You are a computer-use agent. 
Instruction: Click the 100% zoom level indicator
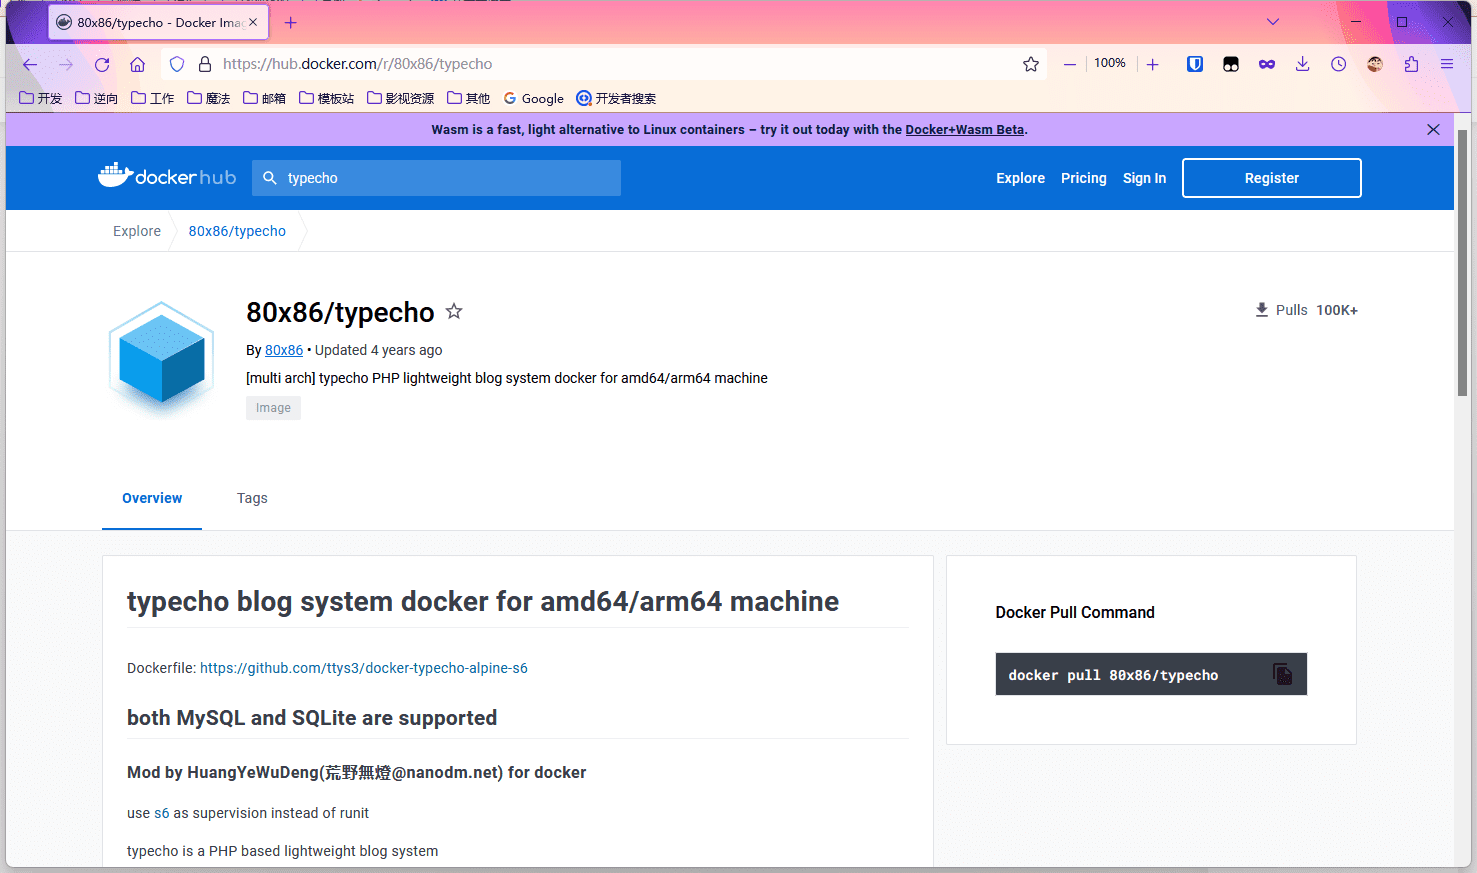[x=1110, y=63]
